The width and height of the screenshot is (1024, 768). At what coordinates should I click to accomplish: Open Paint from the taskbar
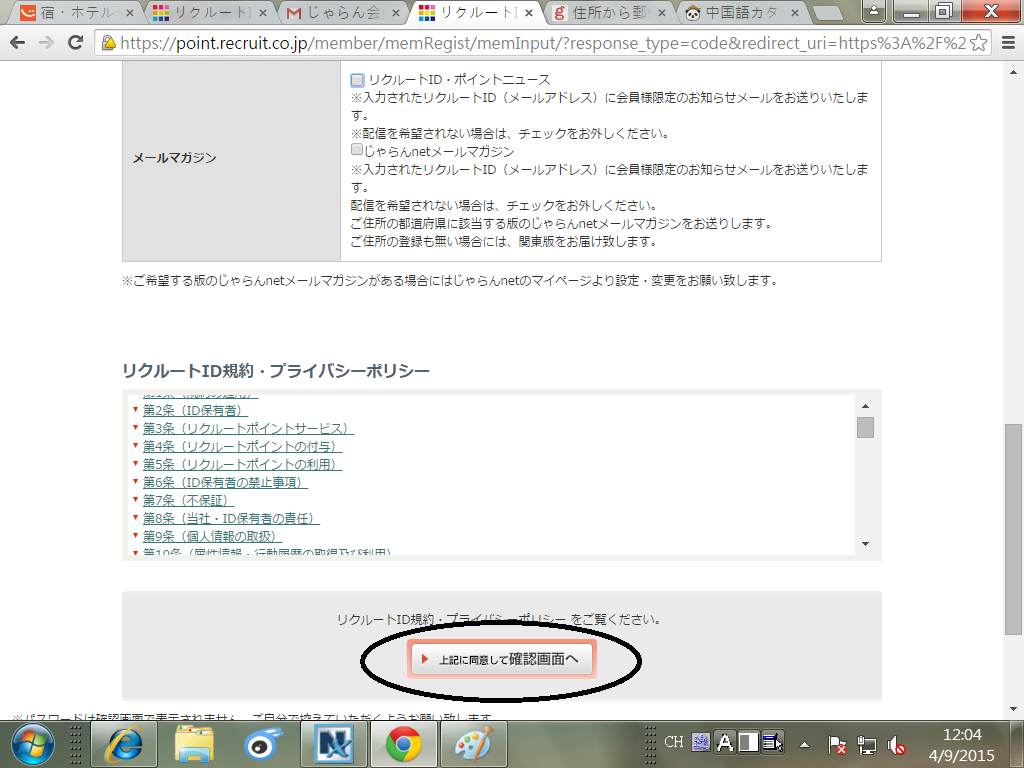[473, 744]
